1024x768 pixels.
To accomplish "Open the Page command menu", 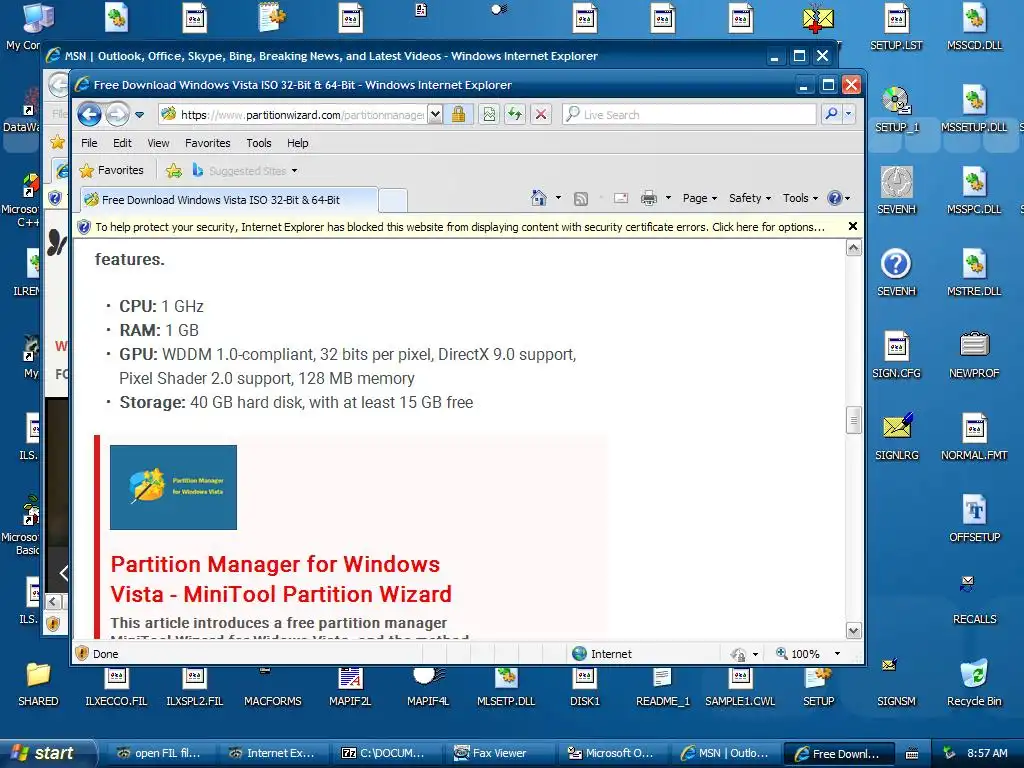I will [699, 198].
